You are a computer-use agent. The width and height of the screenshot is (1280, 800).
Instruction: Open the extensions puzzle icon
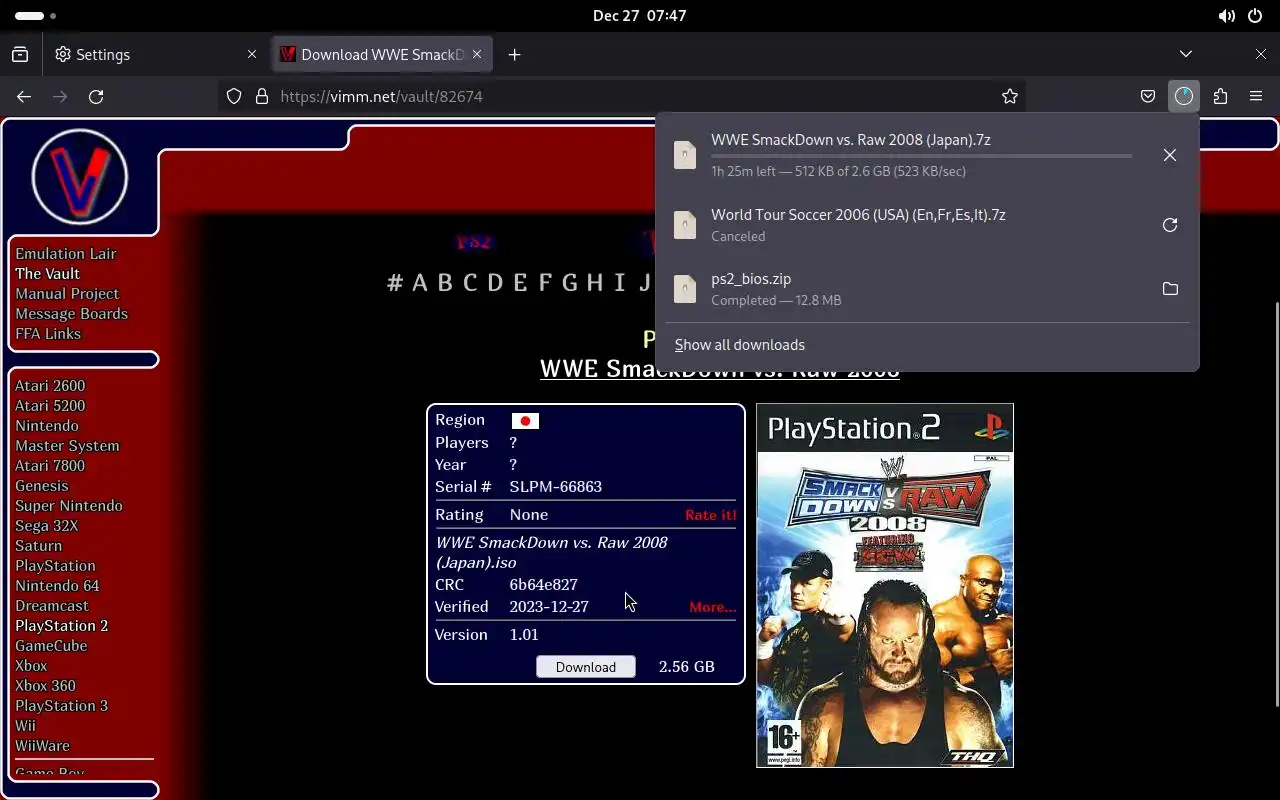coord(1220,96)
